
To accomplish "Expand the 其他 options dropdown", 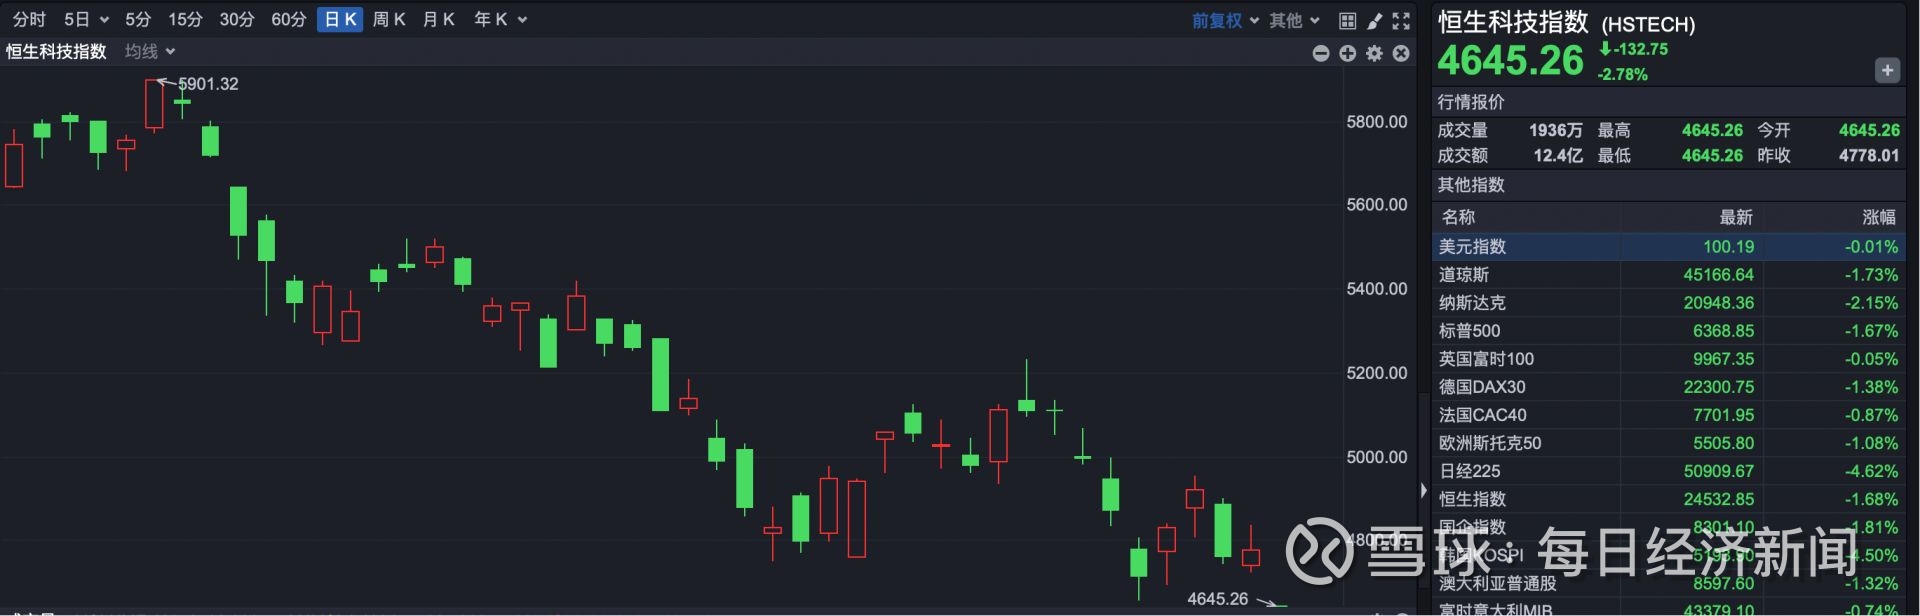I will (x=1294, y=20).
